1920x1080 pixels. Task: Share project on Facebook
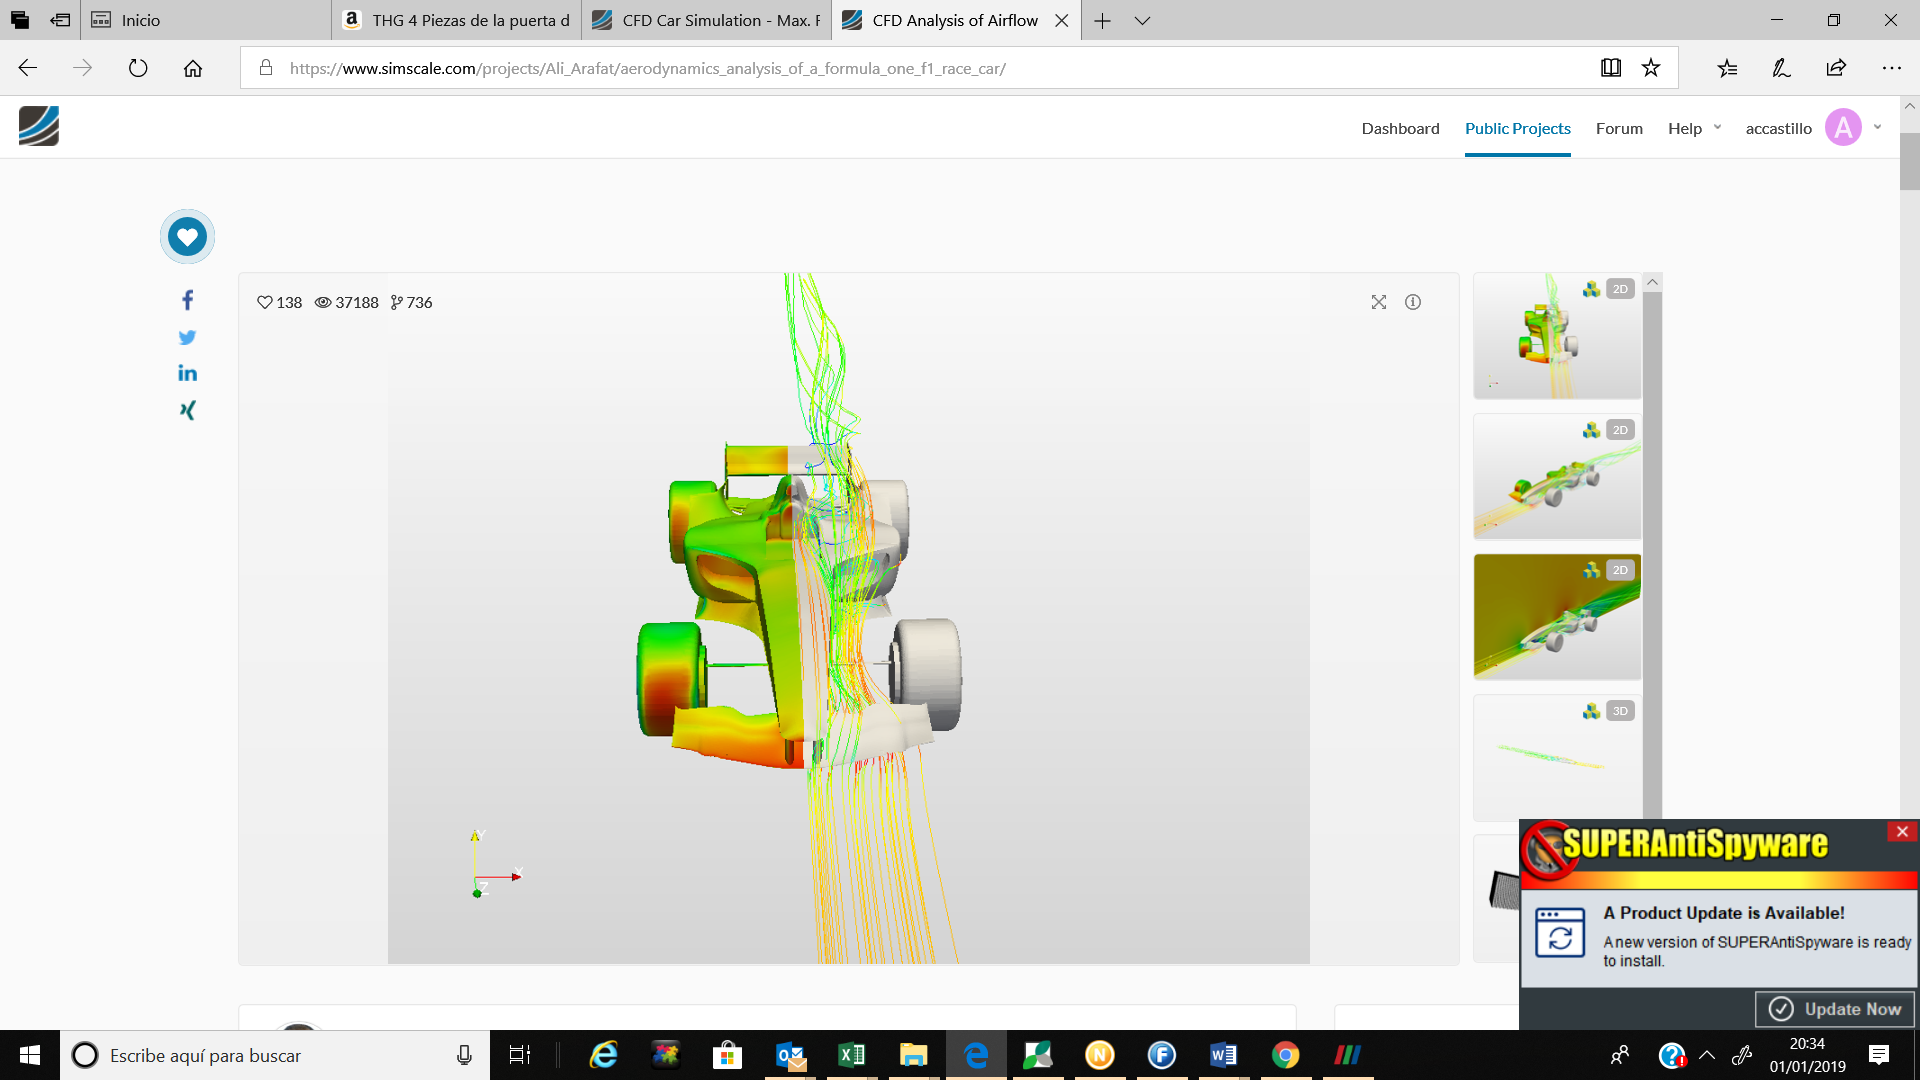[187, 300]
